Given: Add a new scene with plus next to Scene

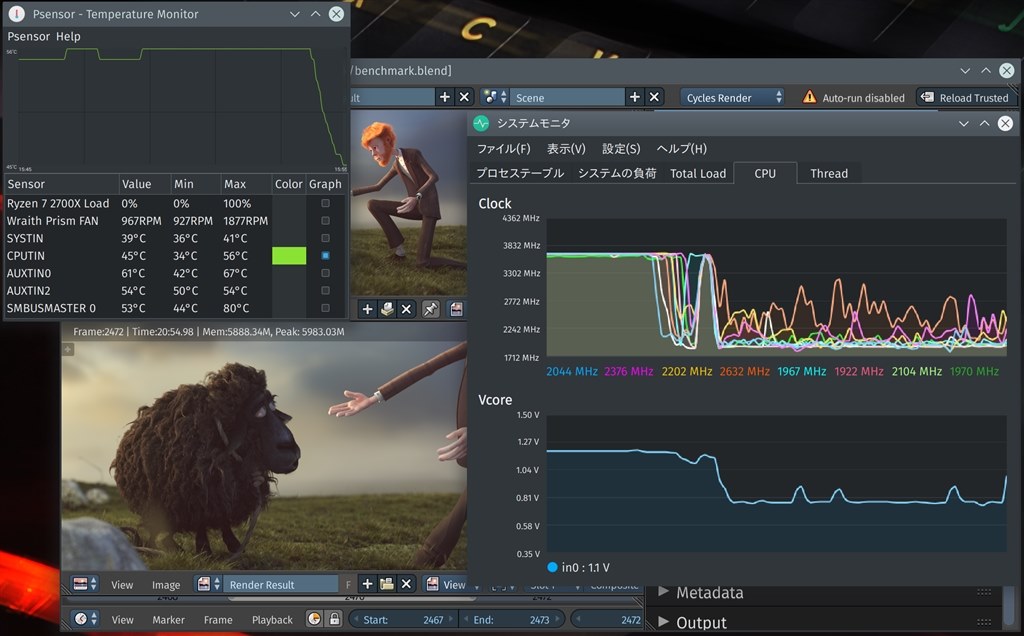Looking at the screenshot, I should point(634,97).
